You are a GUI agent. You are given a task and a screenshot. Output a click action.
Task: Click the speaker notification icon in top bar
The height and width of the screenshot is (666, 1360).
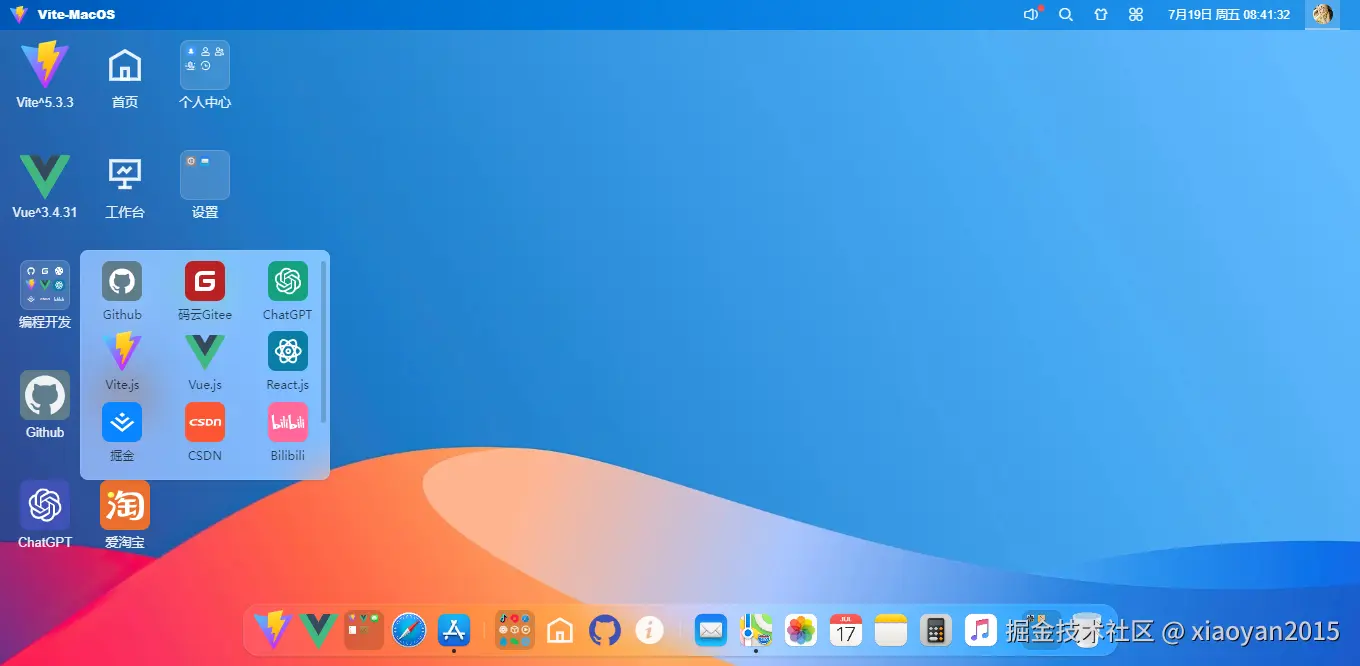pyautogui.click(x=1032, y=15)
